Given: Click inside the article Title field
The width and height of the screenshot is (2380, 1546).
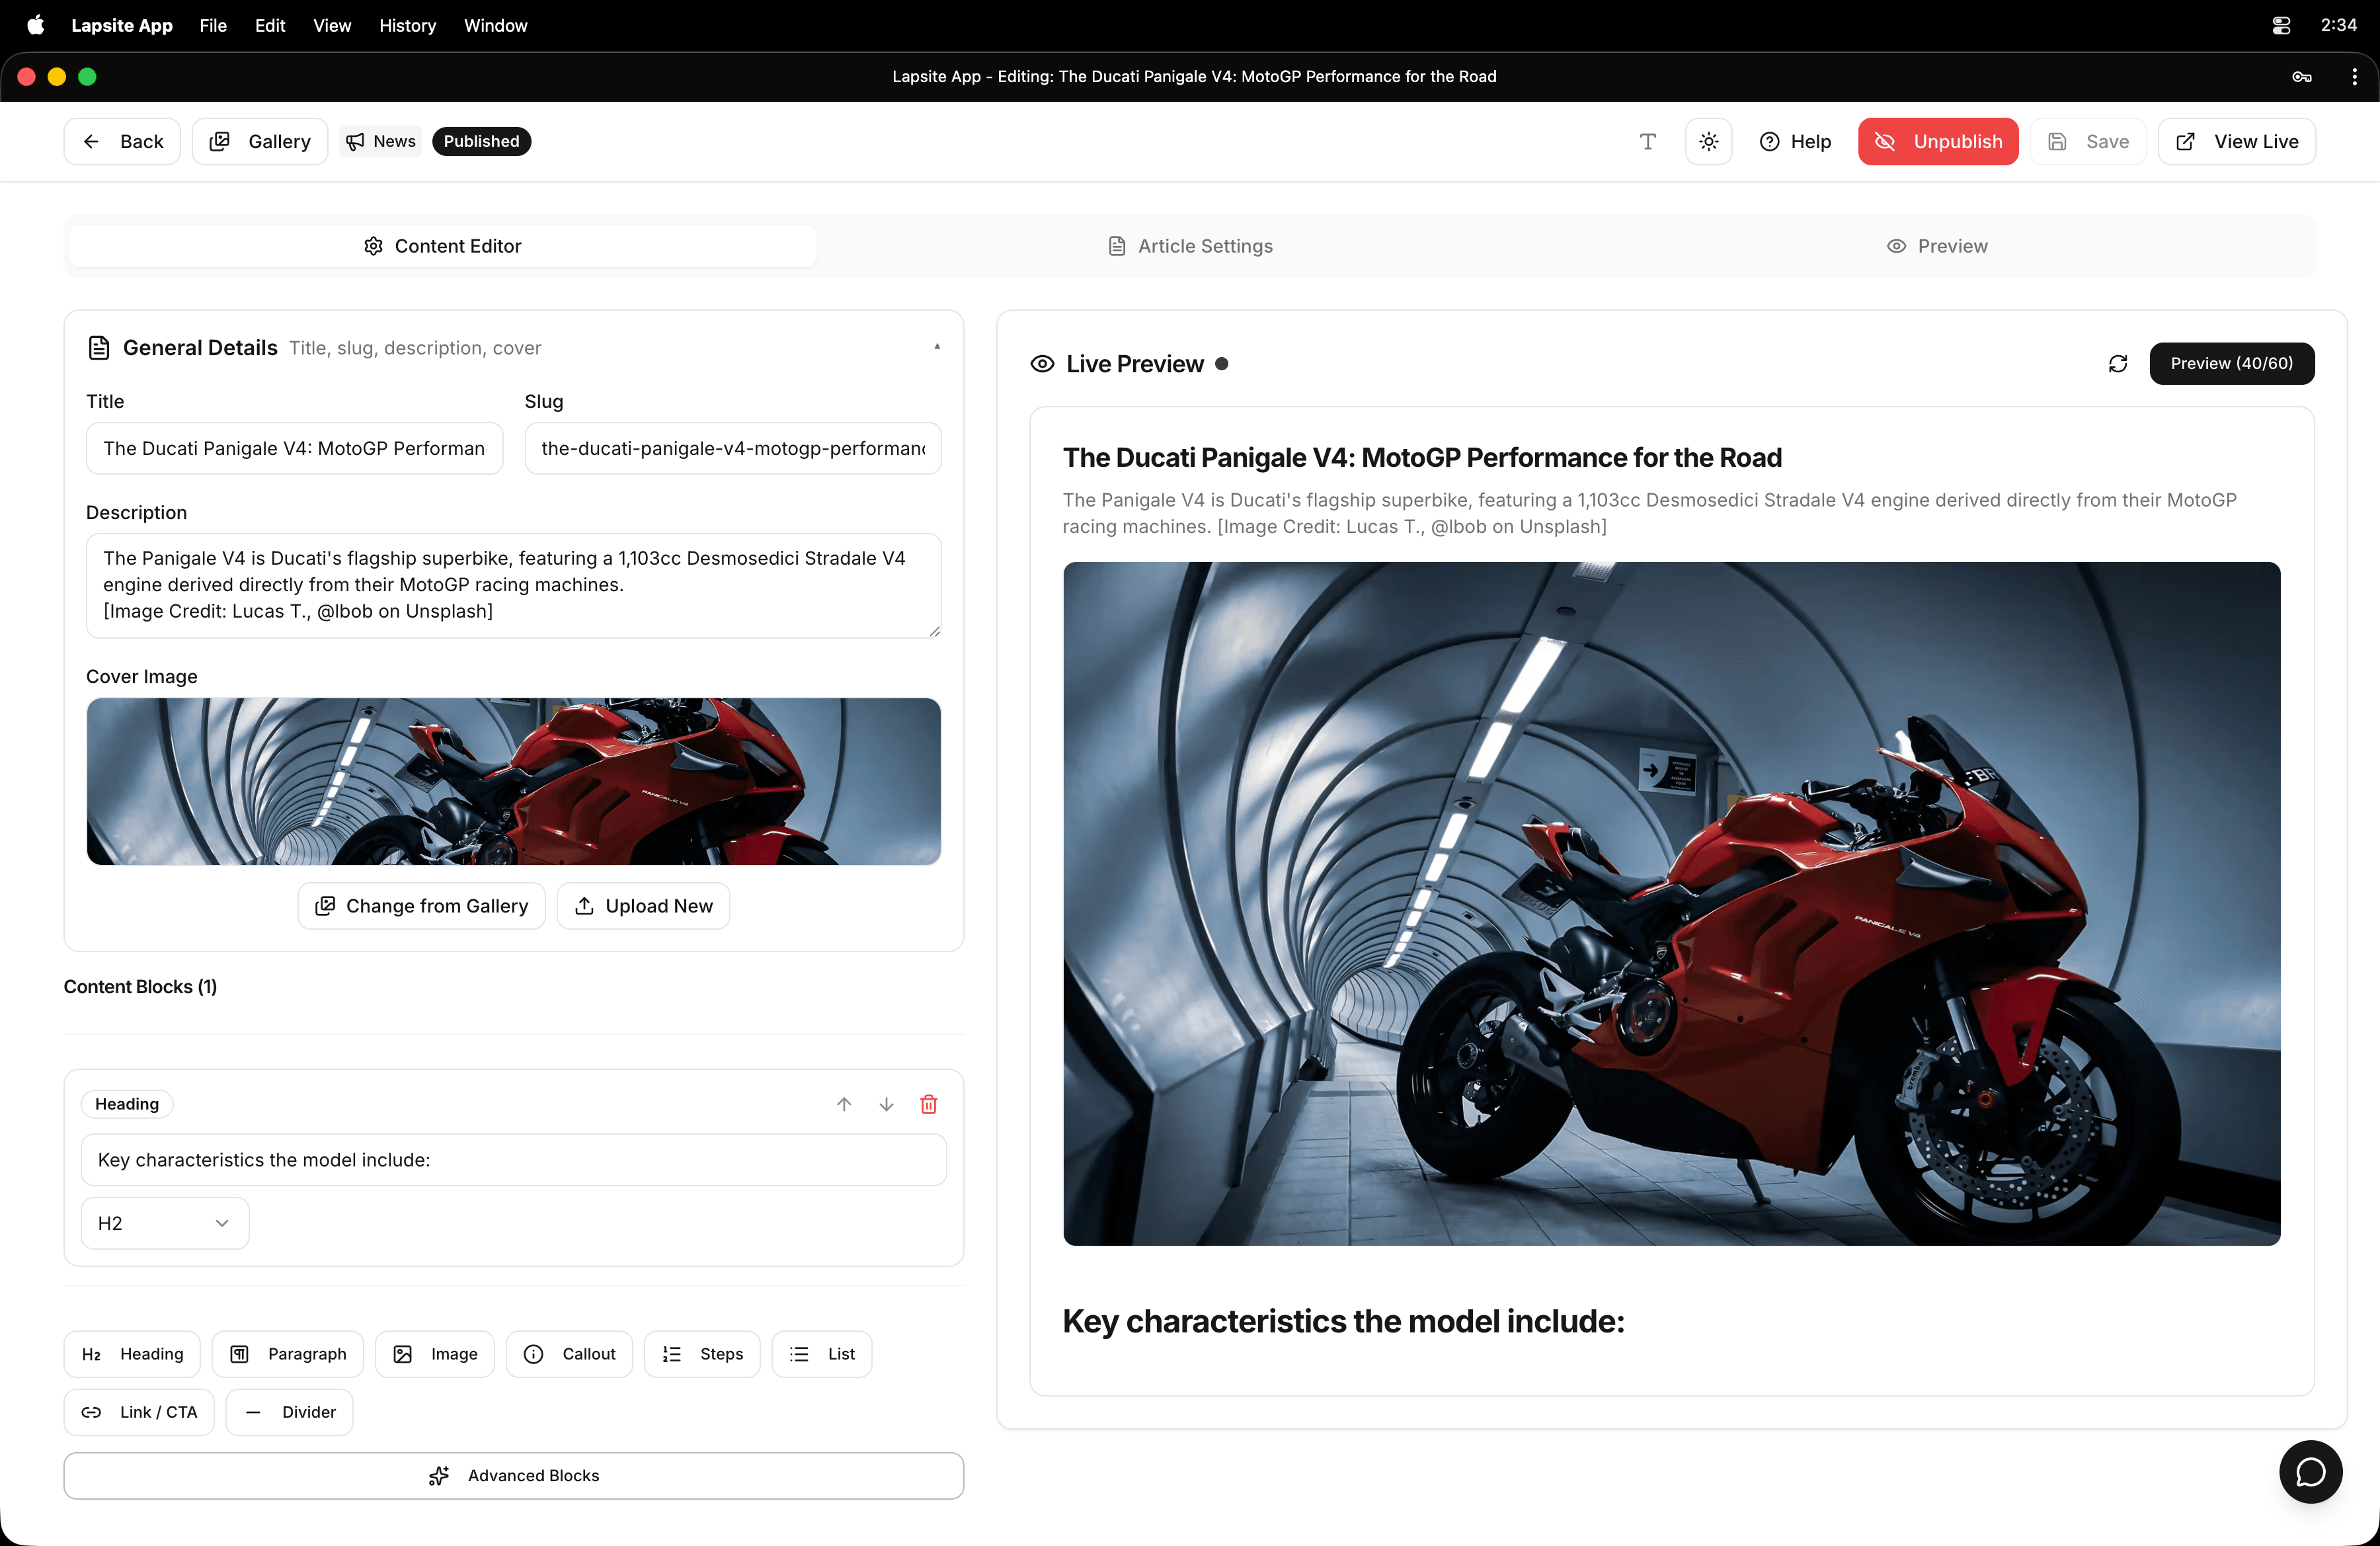Looking at the screenshot, I should (294, 448).
